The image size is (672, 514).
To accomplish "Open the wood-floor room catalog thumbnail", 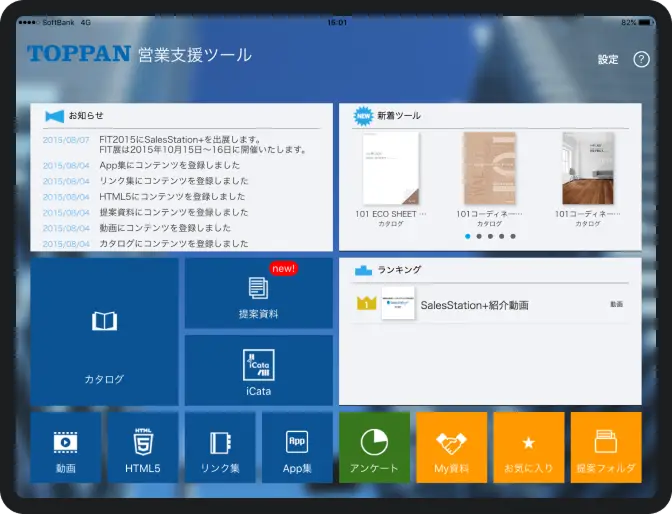I will [x=588, y=168].
